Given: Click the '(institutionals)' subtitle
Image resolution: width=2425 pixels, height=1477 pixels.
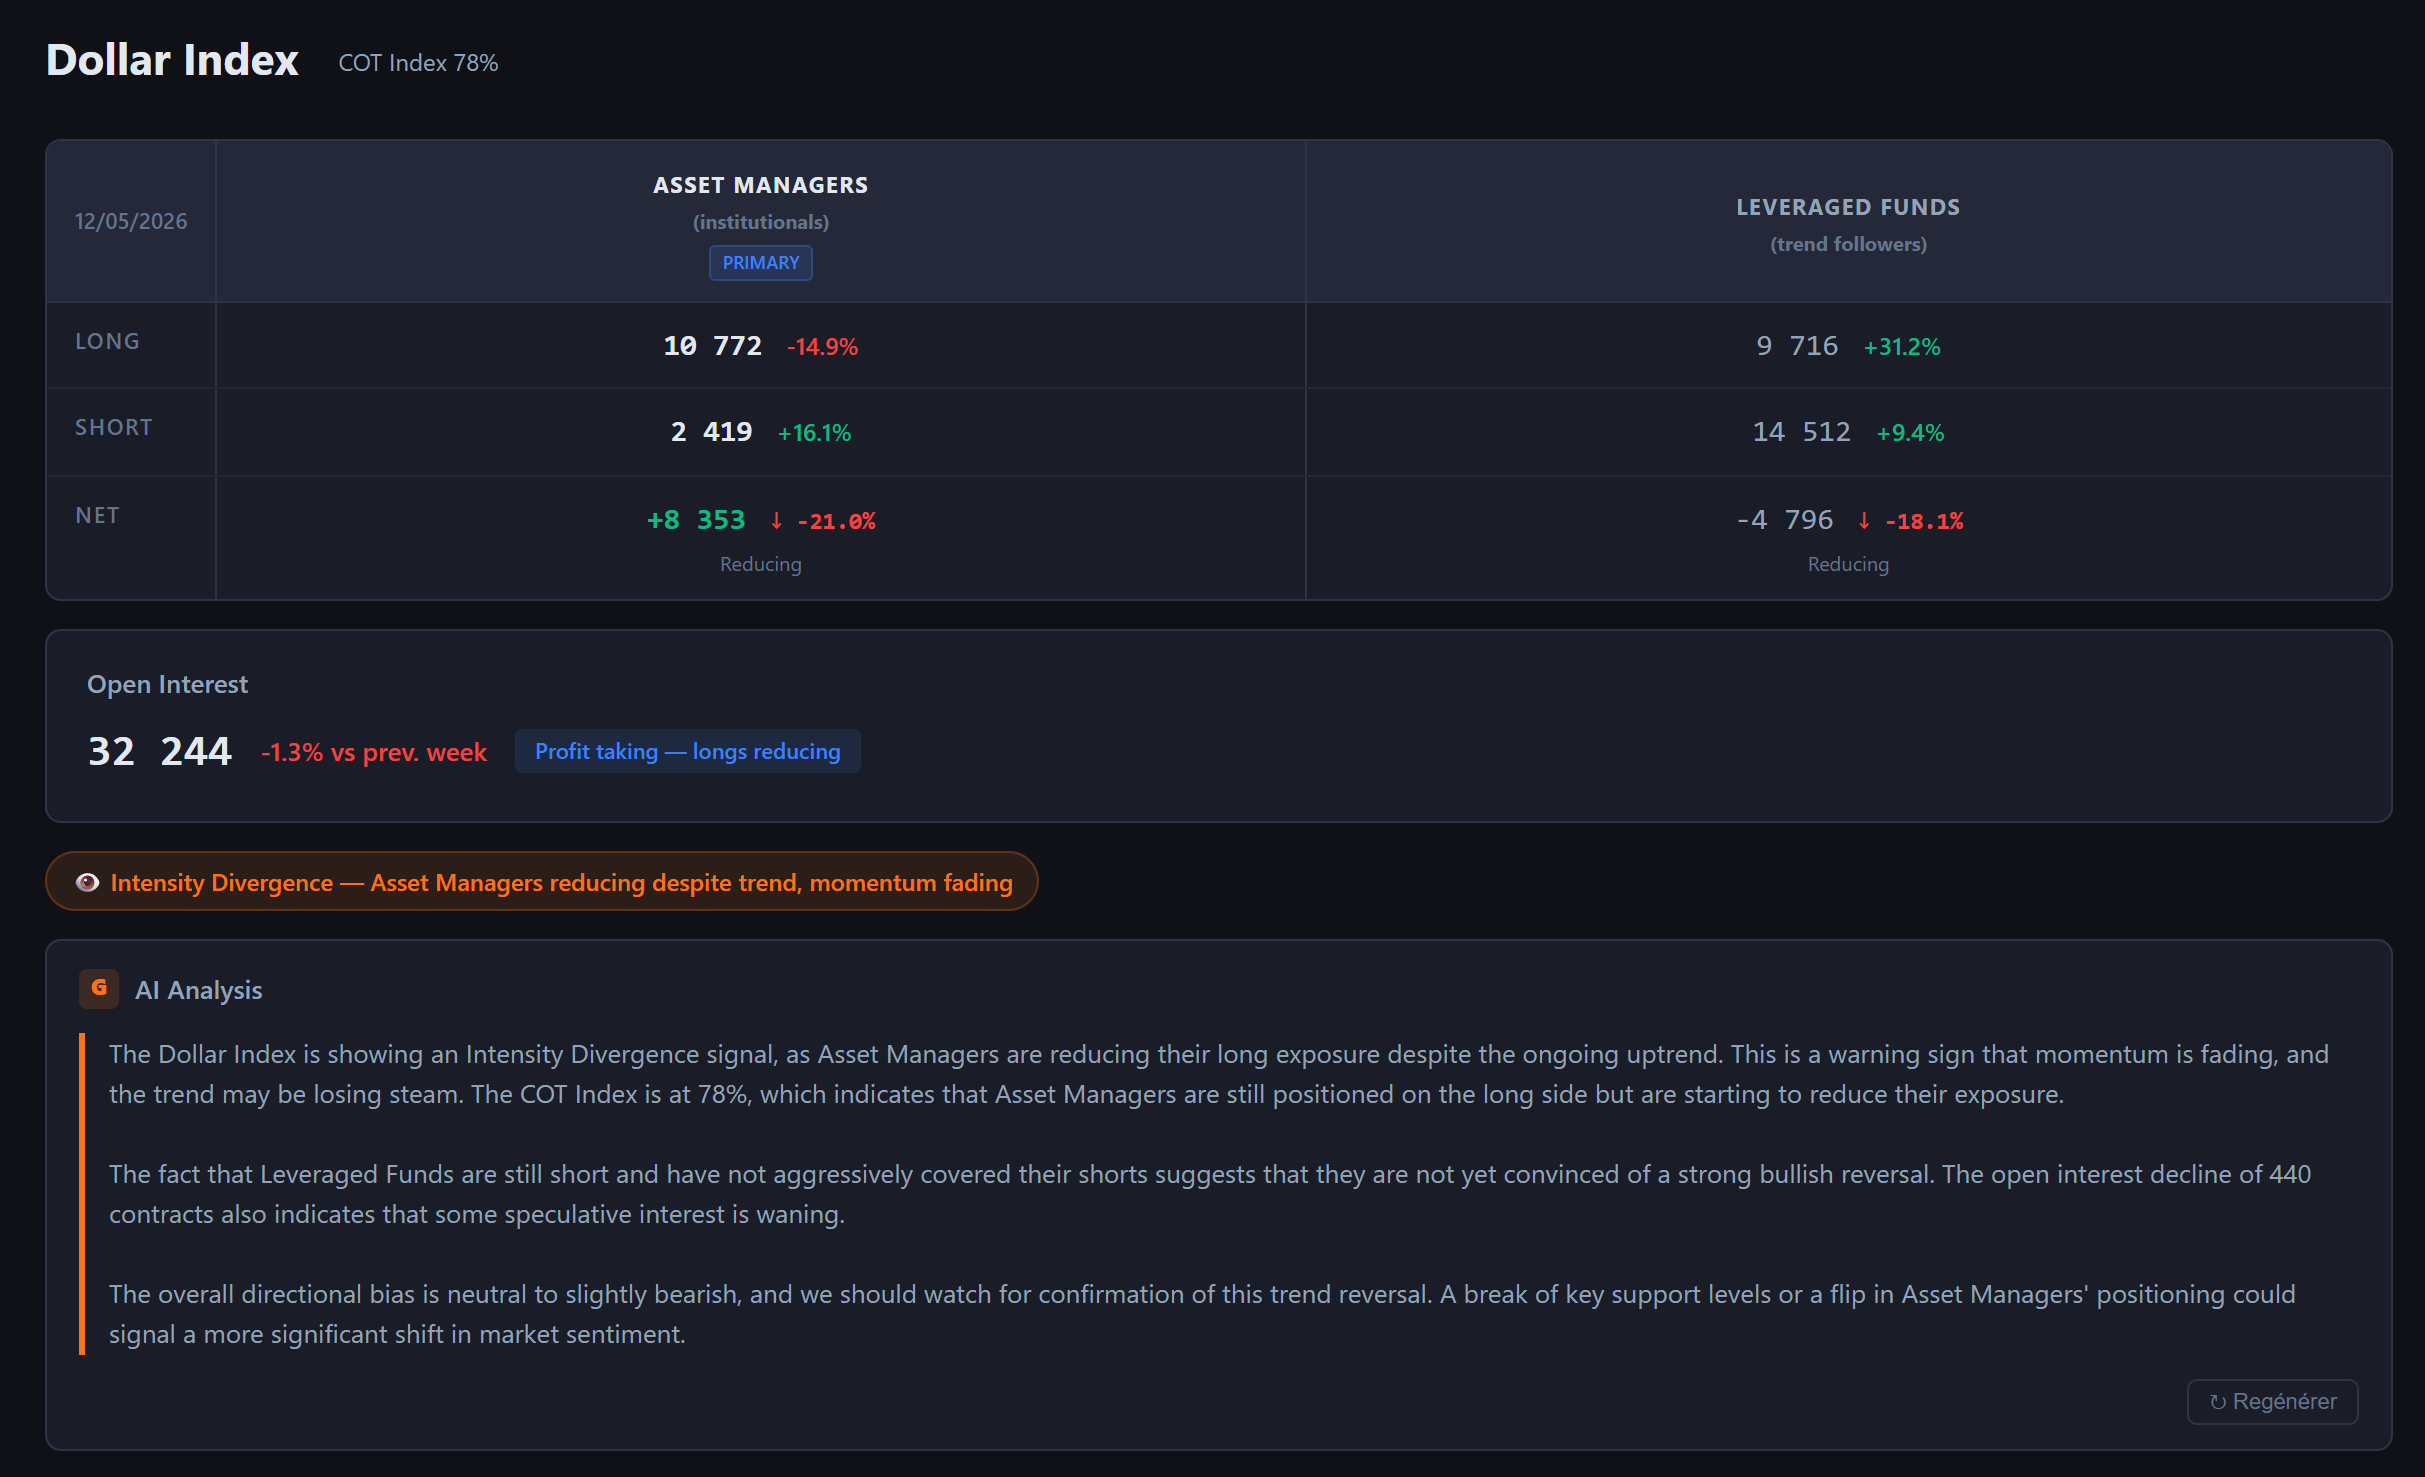Looking at the screenshot, I should coord(761,222).
